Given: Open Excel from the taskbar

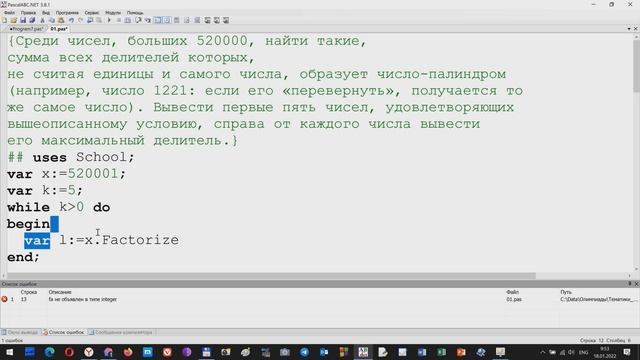Looking at the screenshot, I should tap(442, 352).
